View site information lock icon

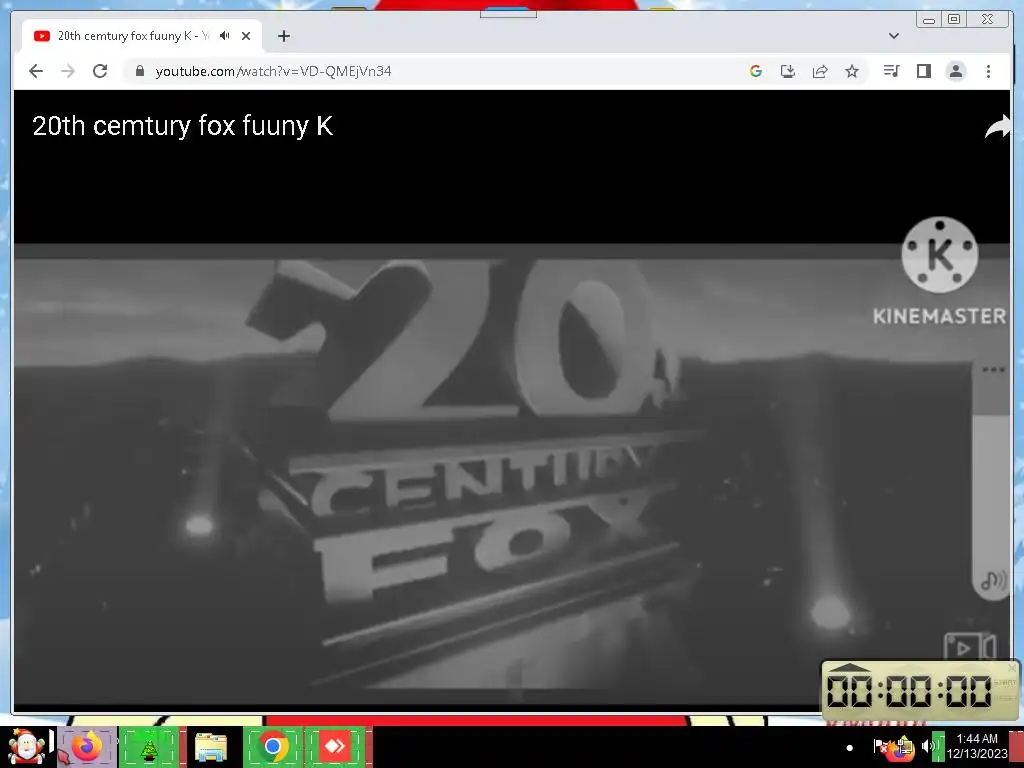[139, 71]
